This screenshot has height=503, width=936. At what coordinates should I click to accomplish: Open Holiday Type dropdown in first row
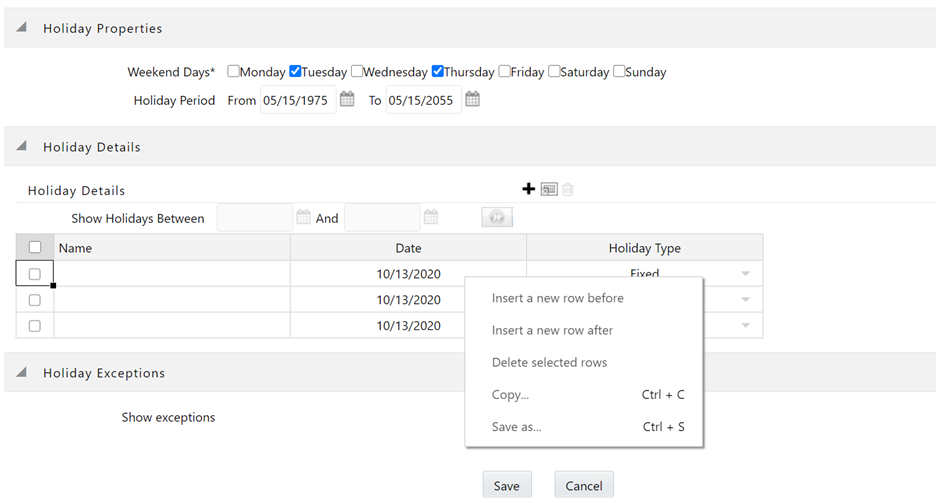pyautogui.click(x=745, y=274)
